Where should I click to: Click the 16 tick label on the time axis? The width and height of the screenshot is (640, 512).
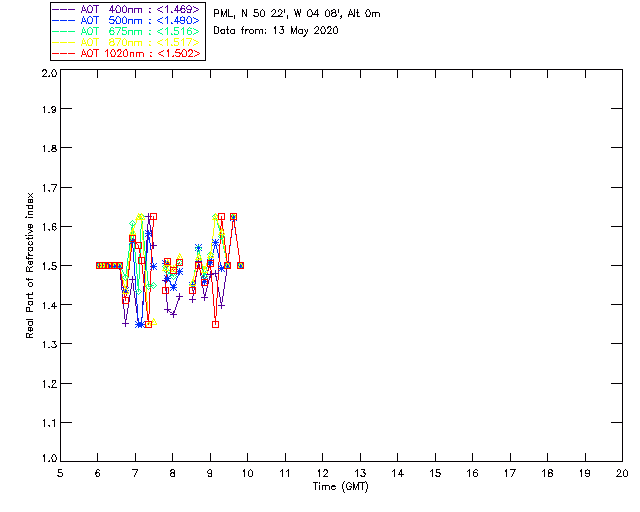point(472,473)
